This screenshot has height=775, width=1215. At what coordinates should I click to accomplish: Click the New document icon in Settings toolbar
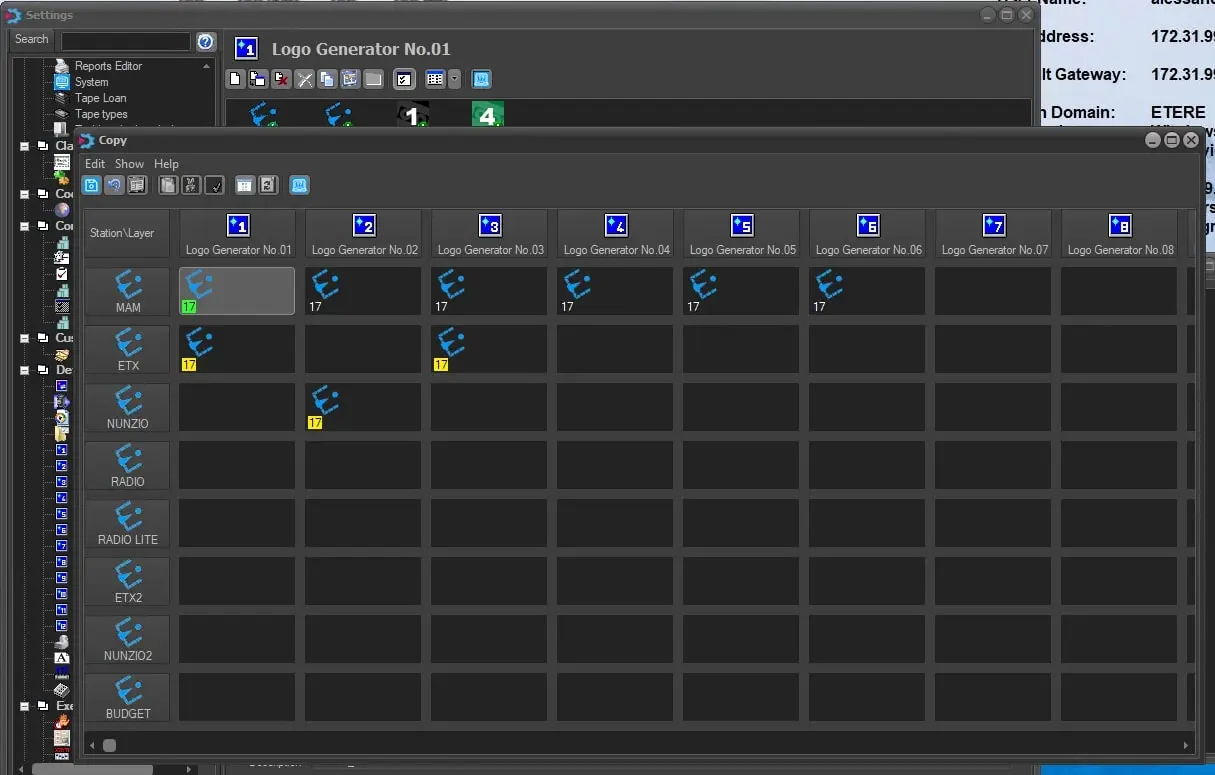tap(236, 79)
